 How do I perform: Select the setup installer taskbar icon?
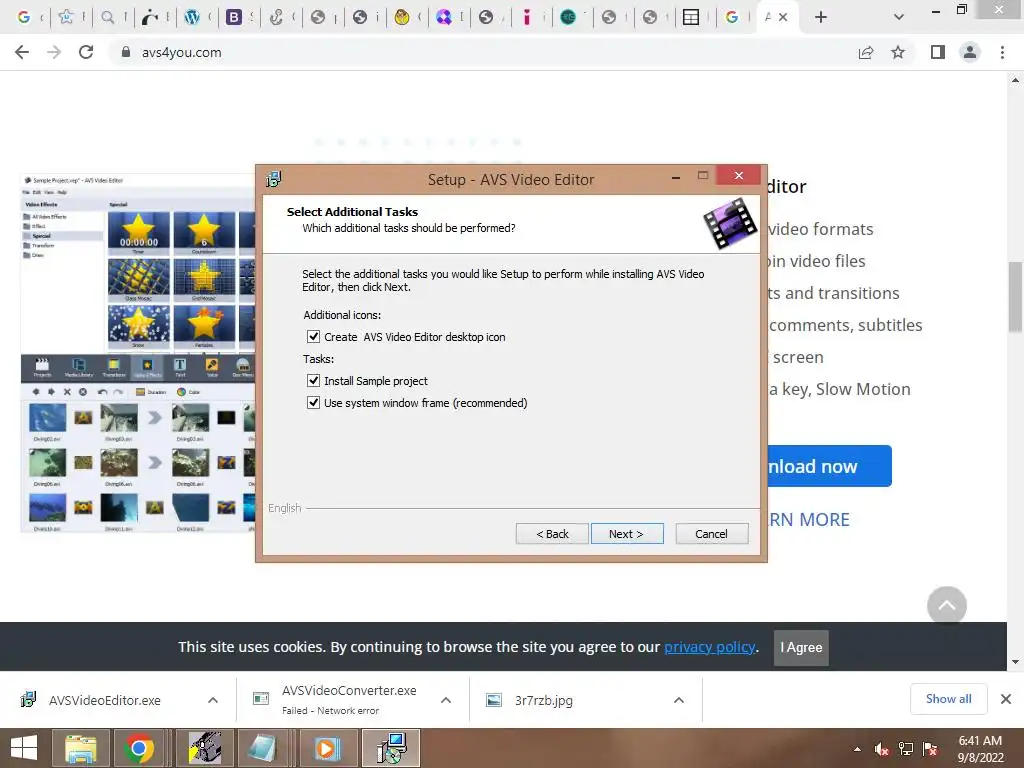(x=391, y=748)
